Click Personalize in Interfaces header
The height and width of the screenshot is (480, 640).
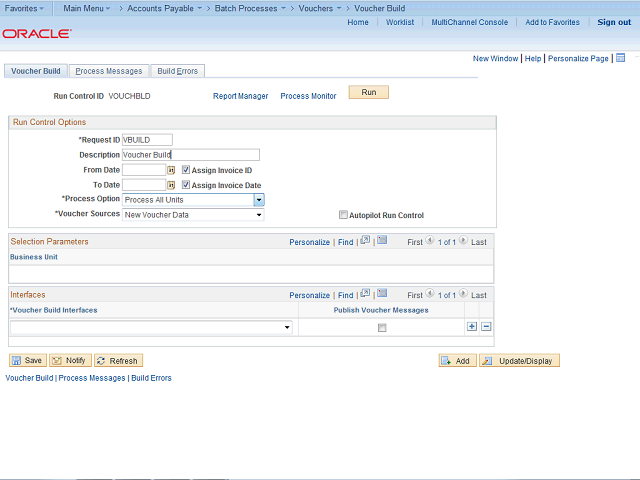pos(309,295)
